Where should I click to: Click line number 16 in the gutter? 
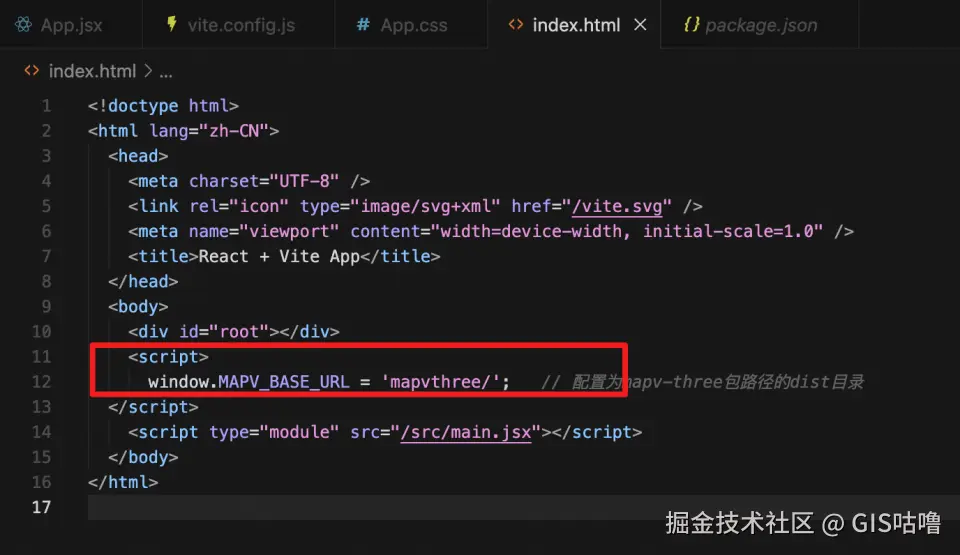(42, 483)
